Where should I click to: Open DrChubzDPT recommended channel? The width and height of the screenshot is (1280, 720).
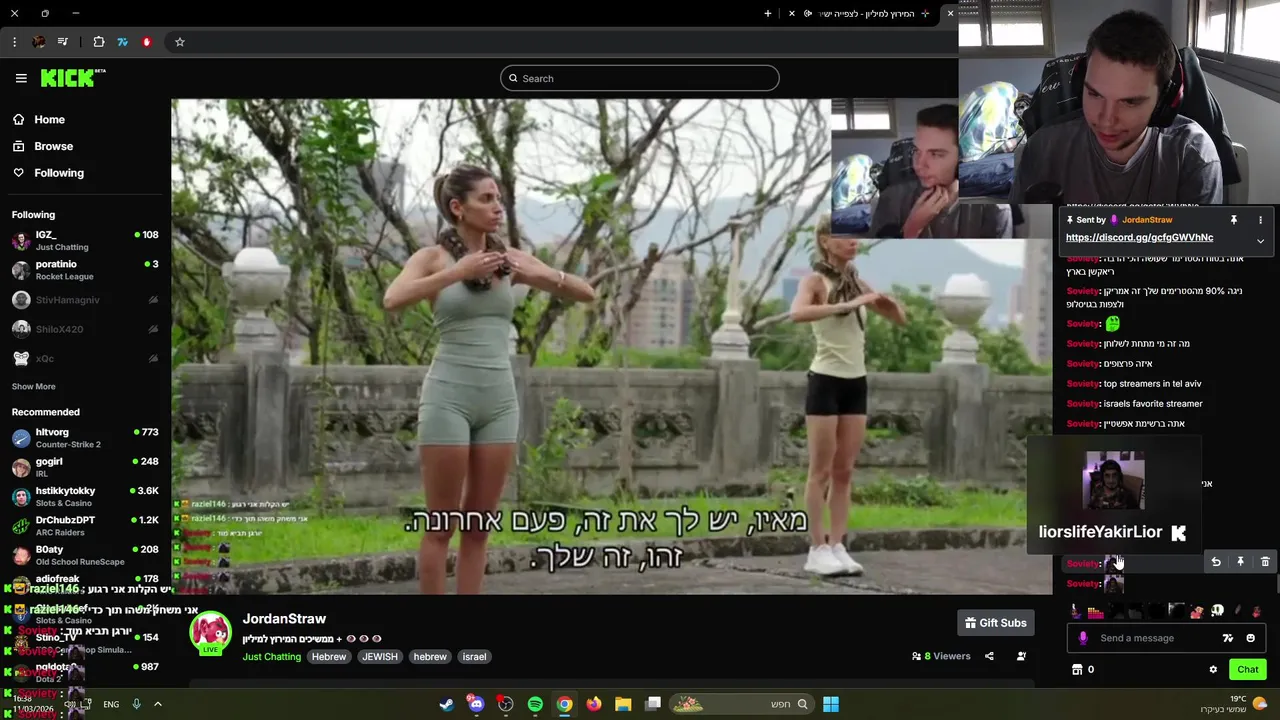(85, 525)
